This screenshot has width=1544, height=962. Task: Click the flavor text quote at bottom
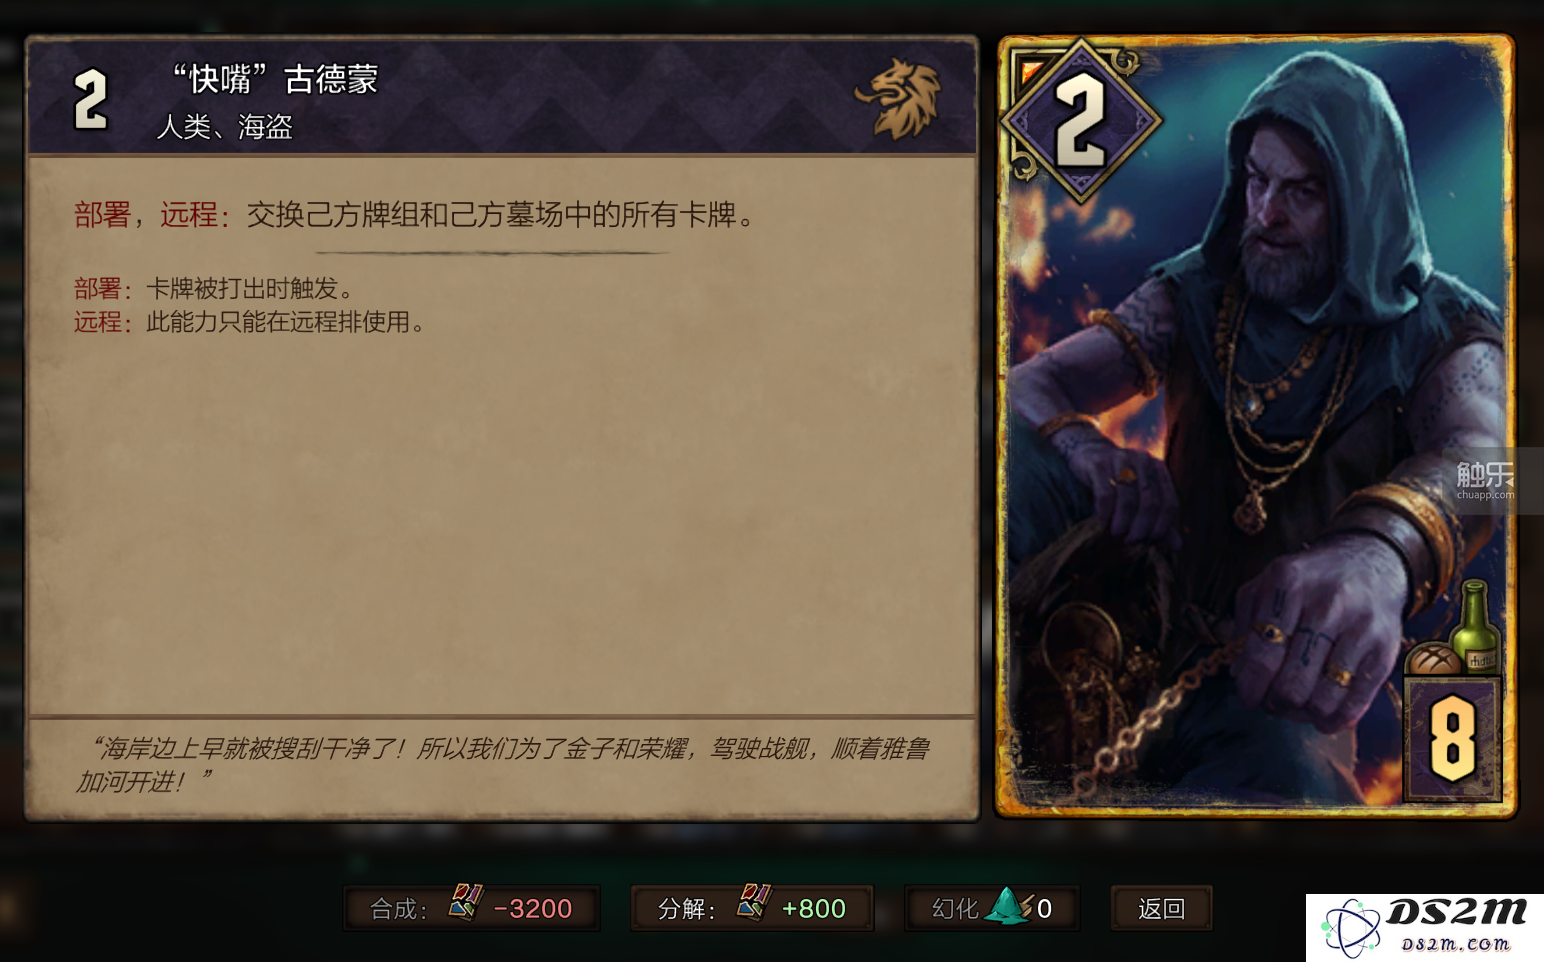click(x=503, y=765)
